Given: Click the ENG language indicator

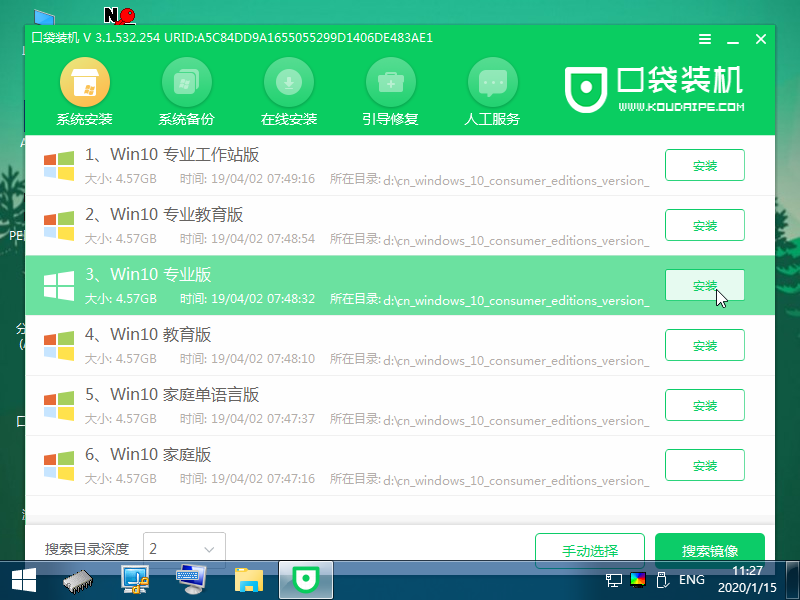Looking at the screenshot, I should click(x=691, y=580).
